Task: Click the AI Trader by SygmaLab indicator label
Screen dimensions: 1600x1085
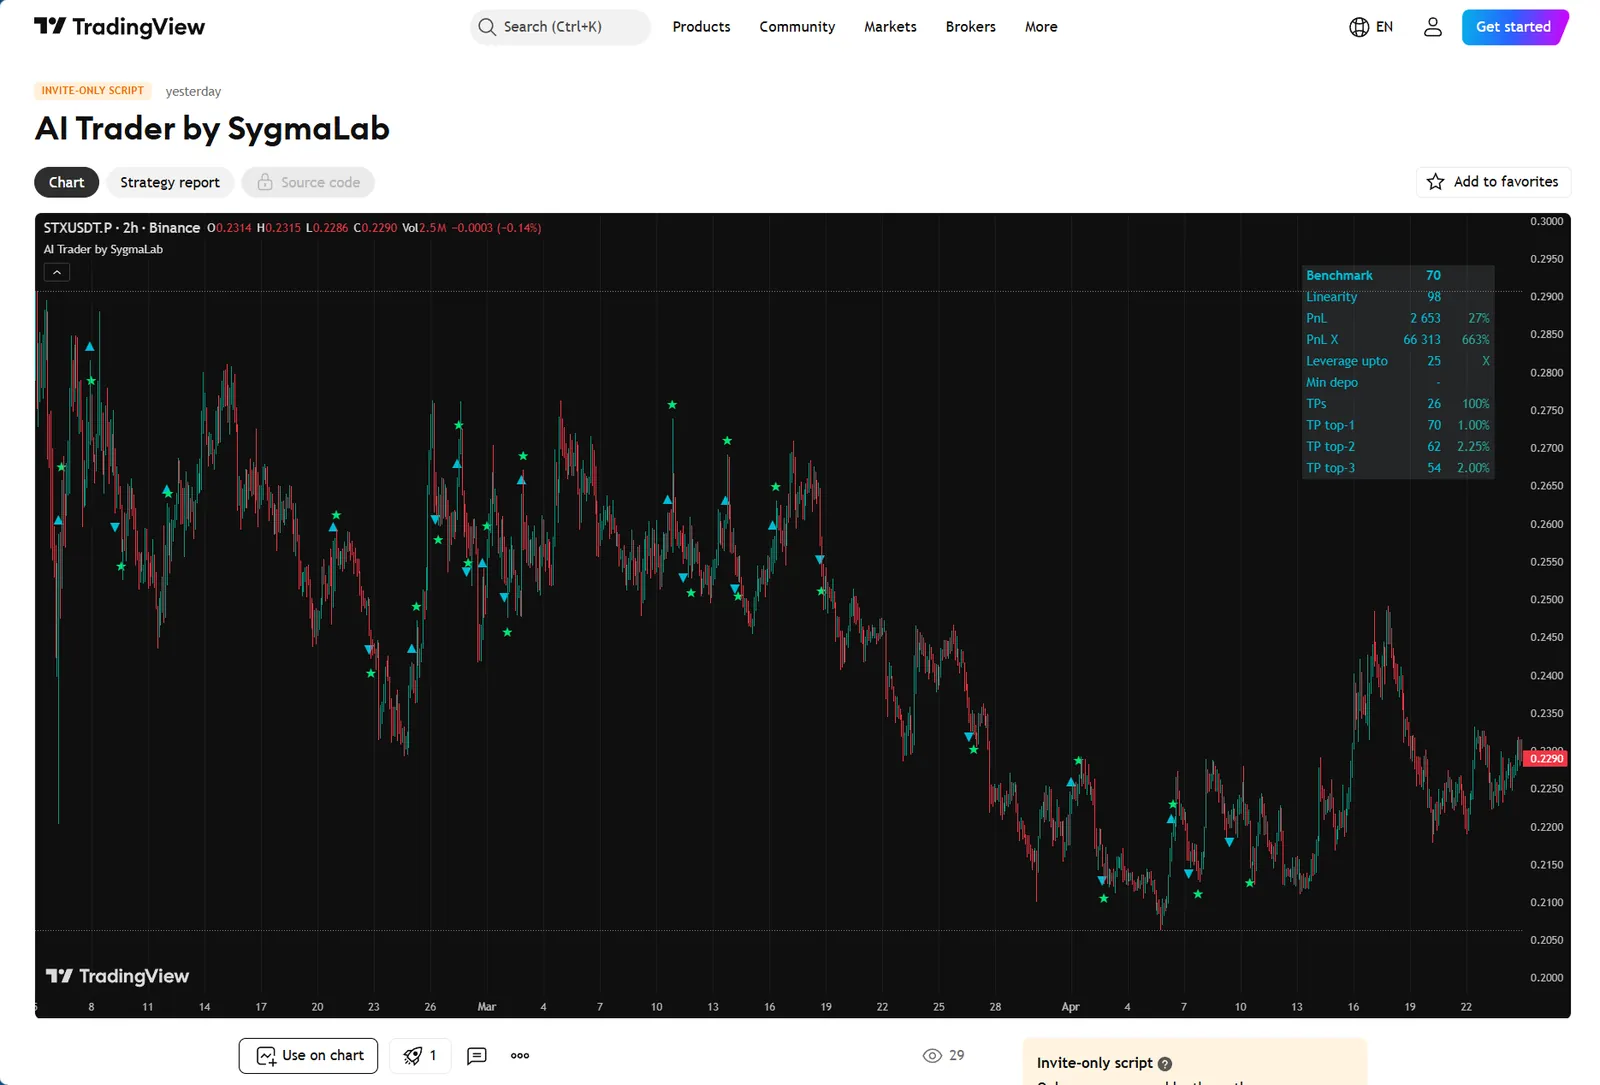Action: pyautogui.click(x=103, y=250)
